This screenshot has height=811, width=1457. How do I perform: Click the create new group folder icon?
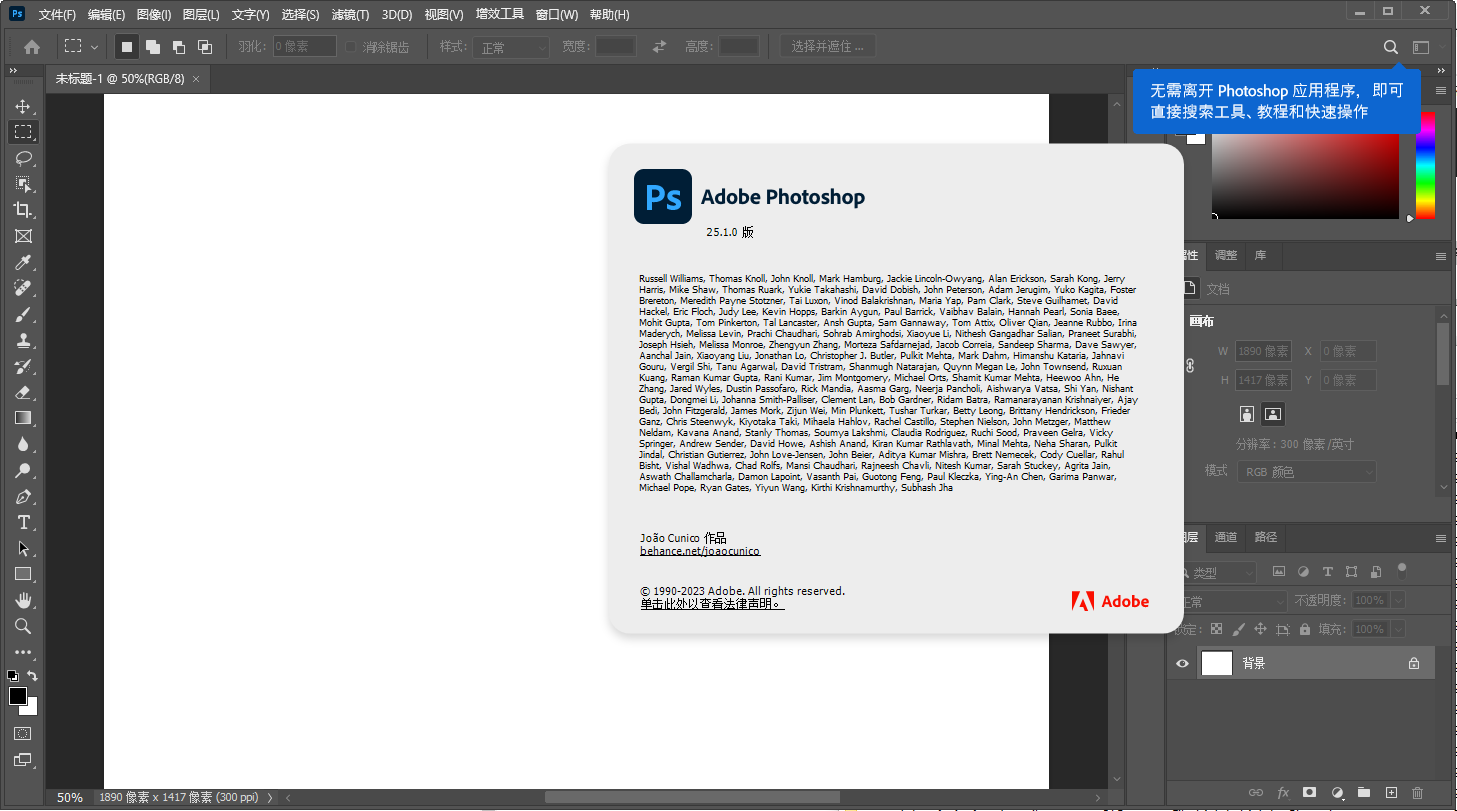point(1363,793)
